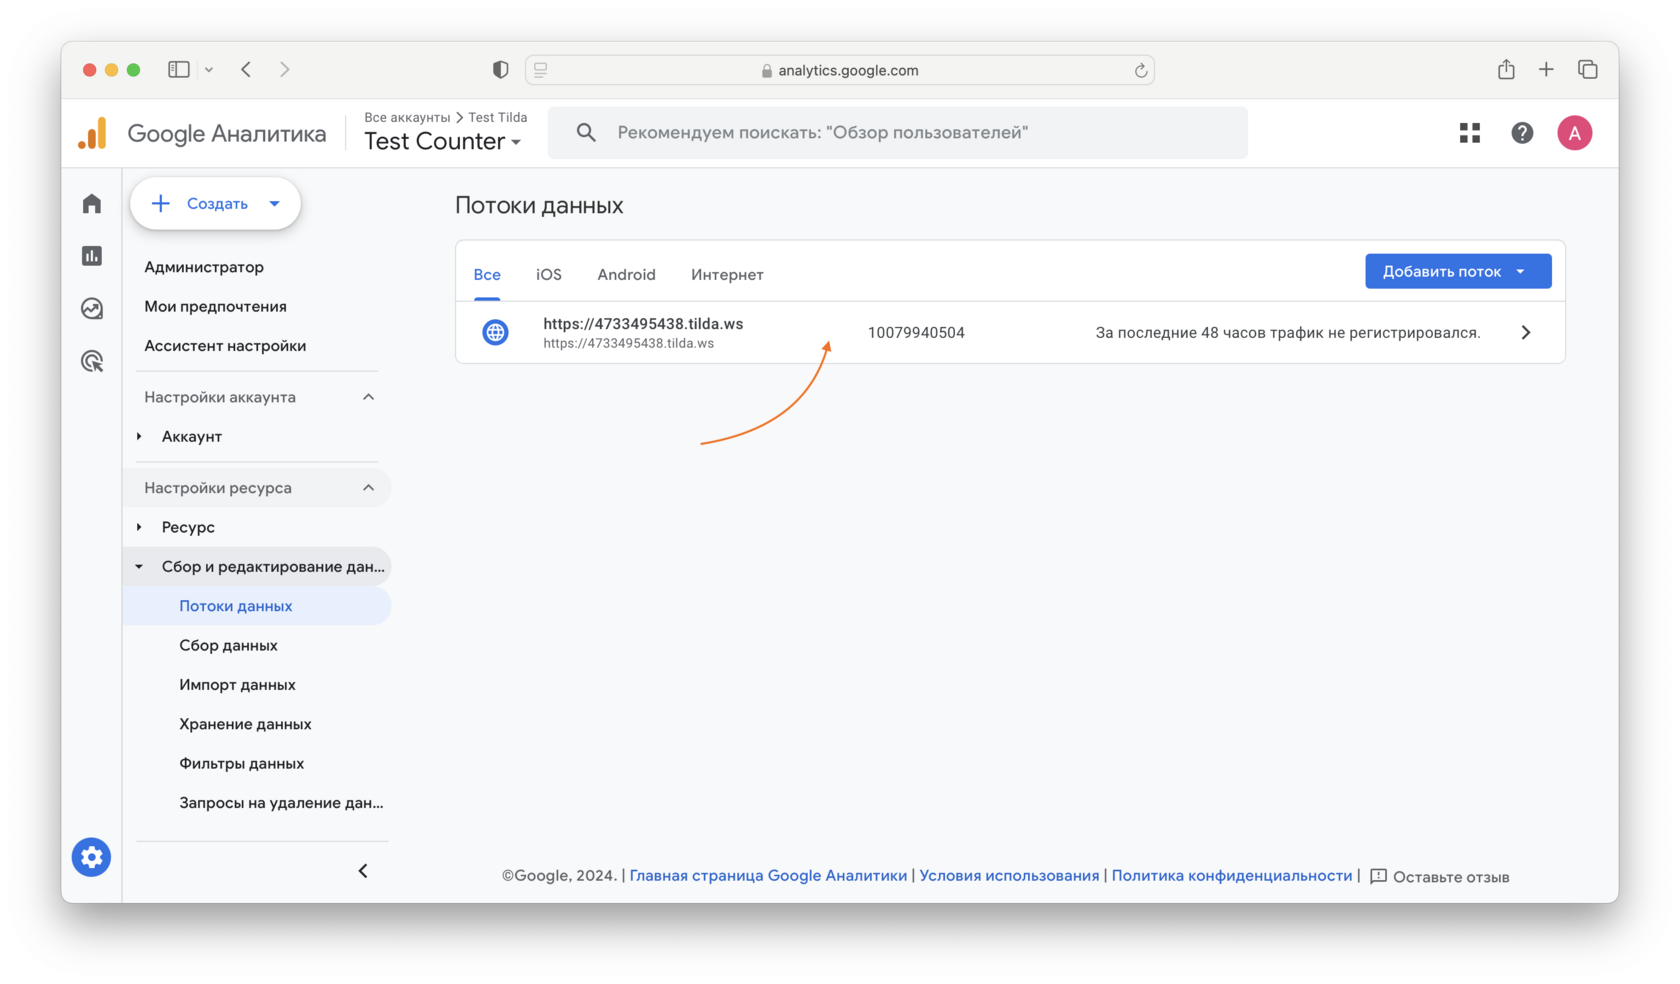Viewport: 1680px width, 984px height.
Task: Click the web stream globe icon
Action: 495,332
